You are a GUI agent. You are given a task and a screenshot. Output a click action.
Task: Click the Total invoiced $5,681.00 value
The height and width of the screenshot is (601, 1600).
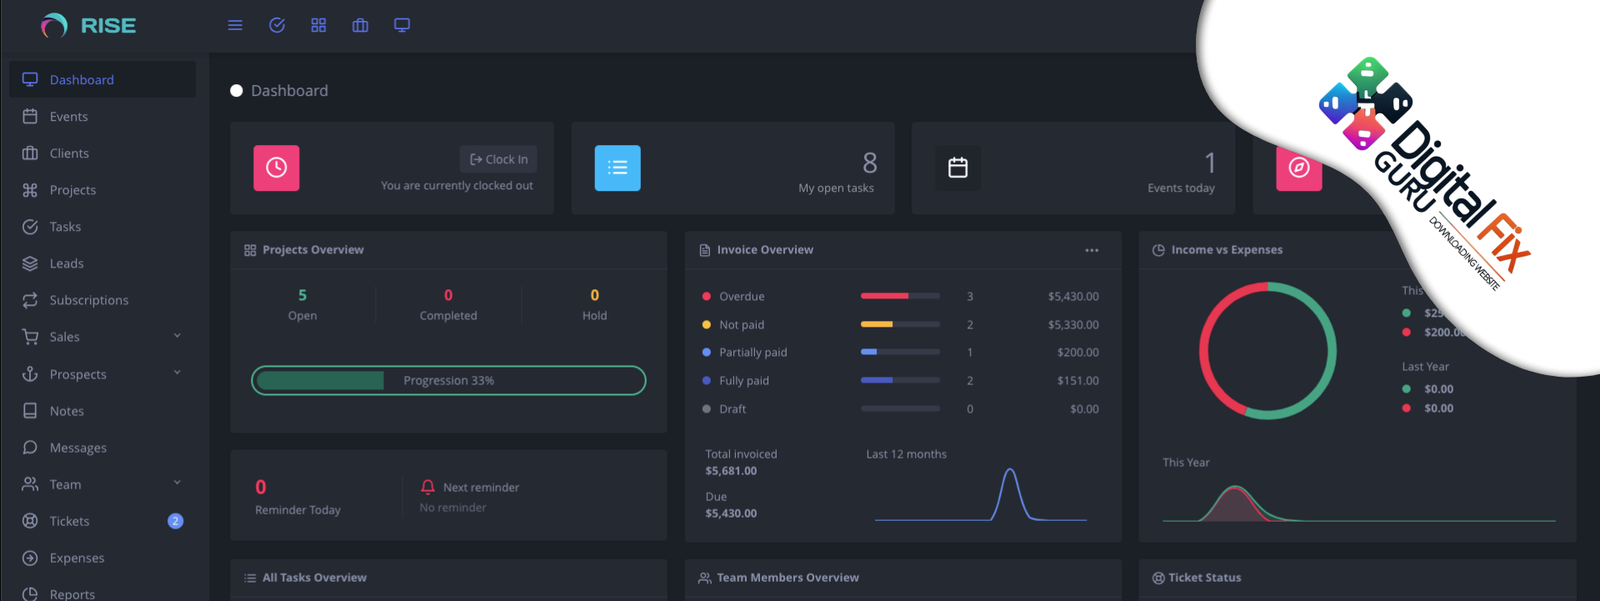pyautogui.click(x=731, y=471)
